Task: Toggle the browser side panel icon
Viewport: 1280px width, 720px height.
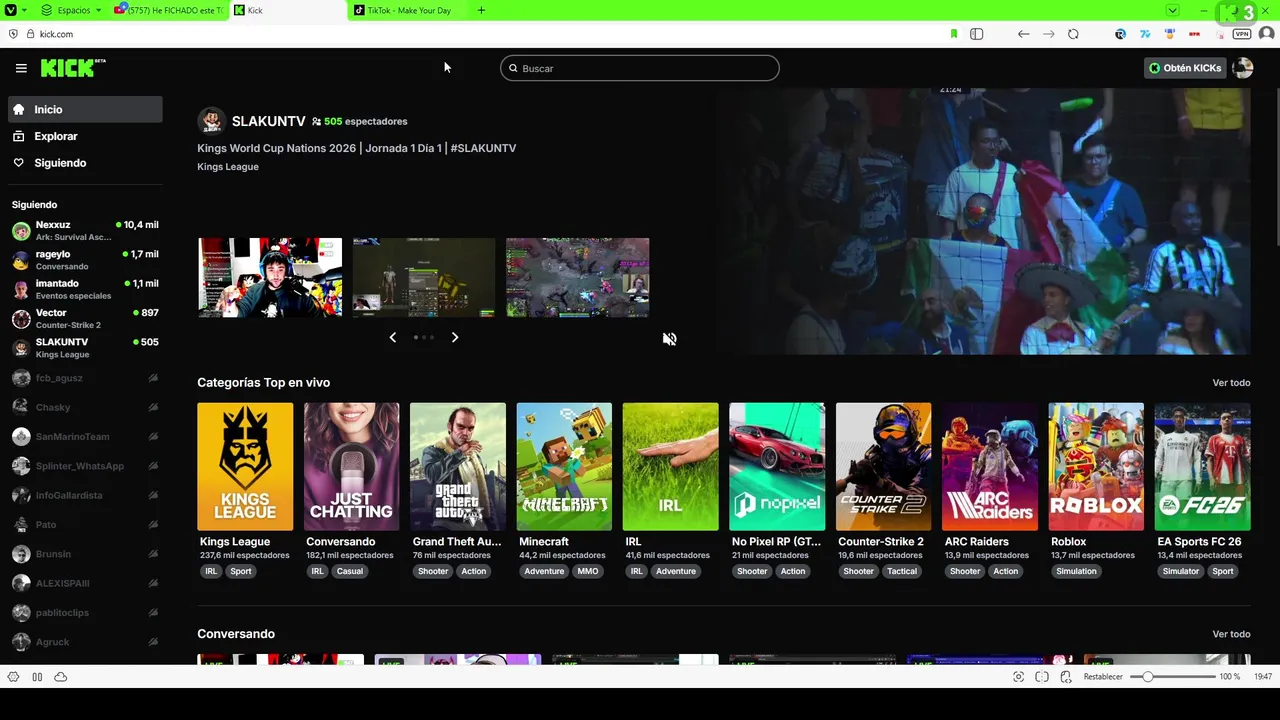Action: pos(977,34)
